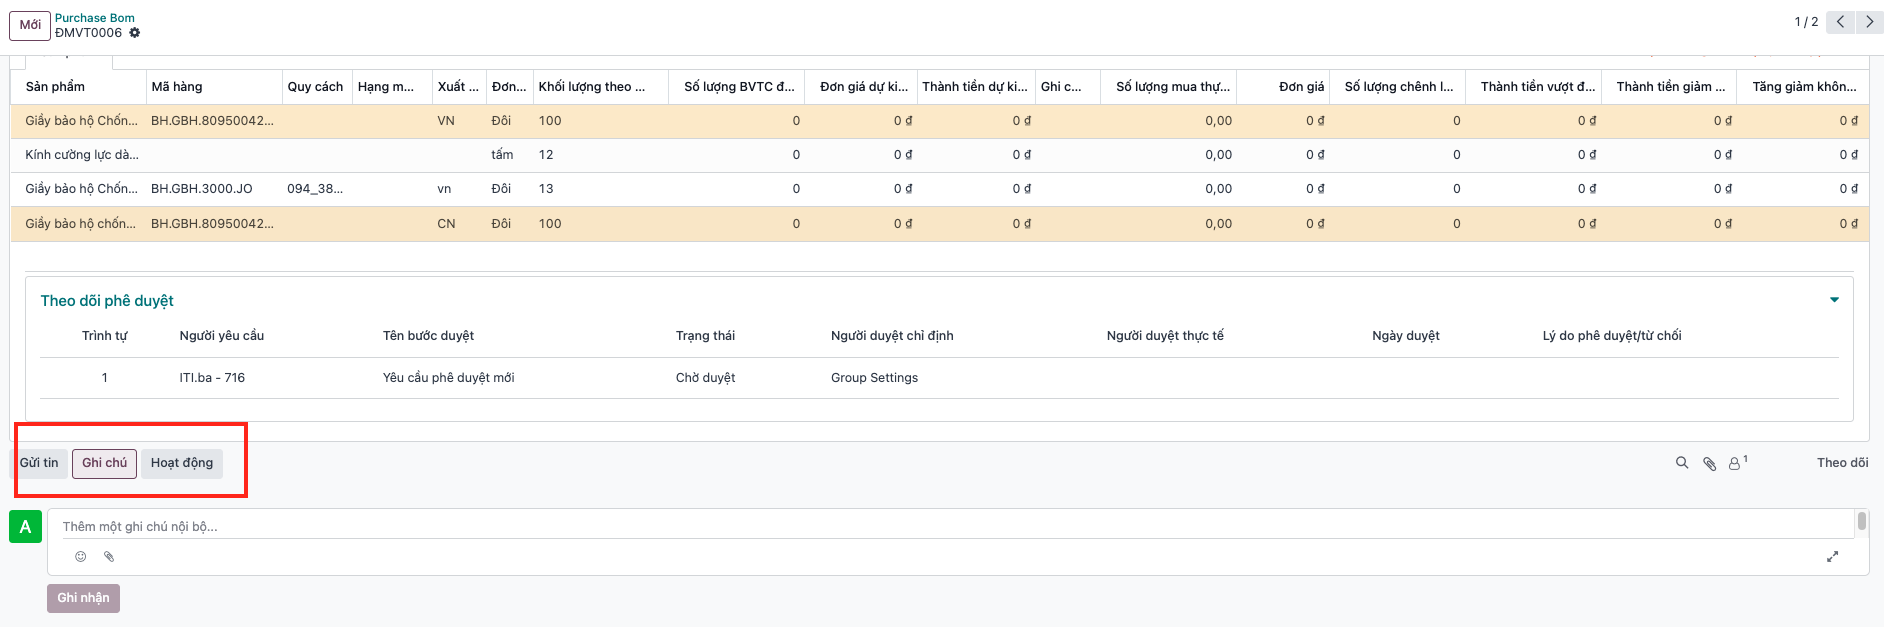The width and height of the screenshot is (1884, 627).
Task: Go to the previous record arrow
Action: click(x=1840, y=22)
